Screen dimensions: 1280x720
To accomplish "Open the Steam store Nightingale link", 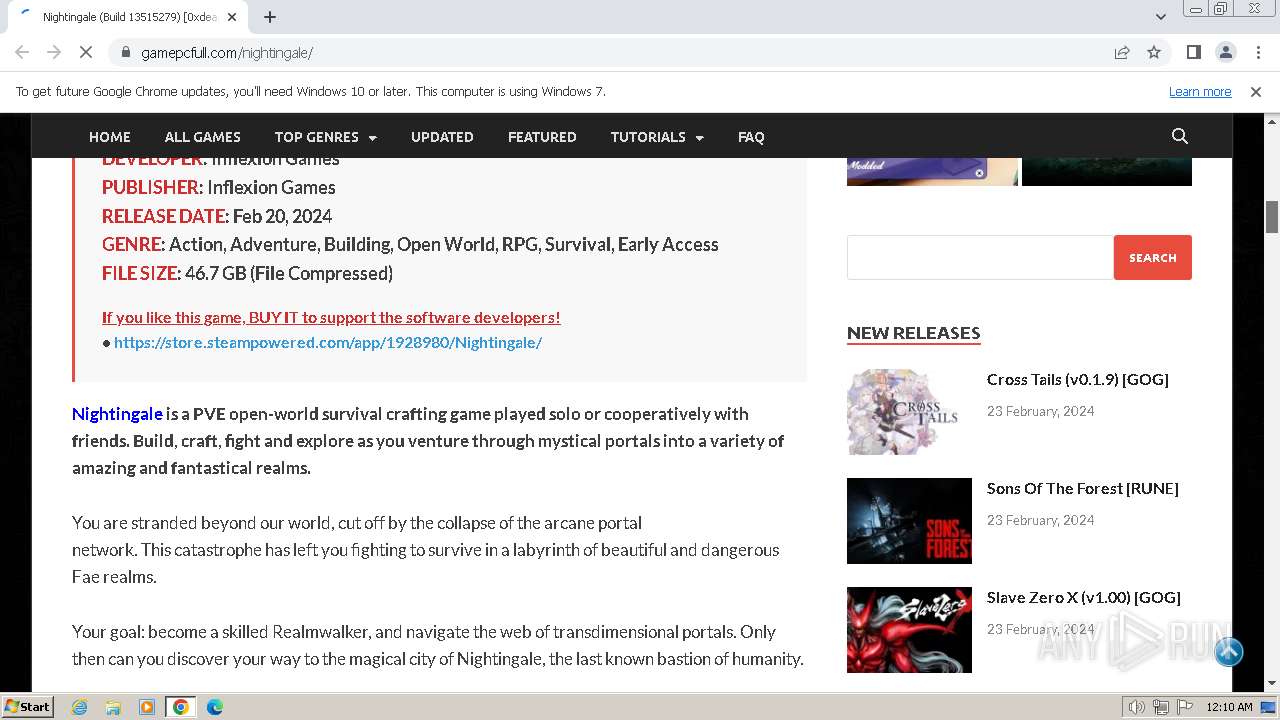I will pyautogui.click(x=328, y=342).
